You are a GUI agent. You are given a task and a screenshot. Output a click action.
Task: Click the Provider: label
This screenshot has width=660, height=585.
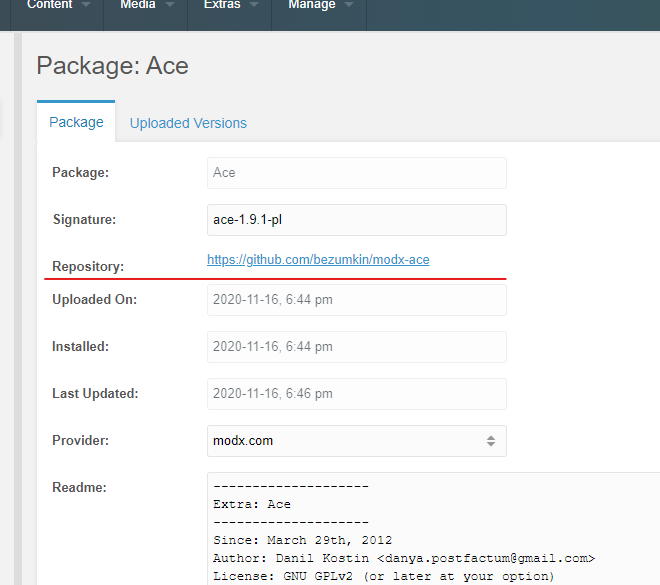point(80,441)
